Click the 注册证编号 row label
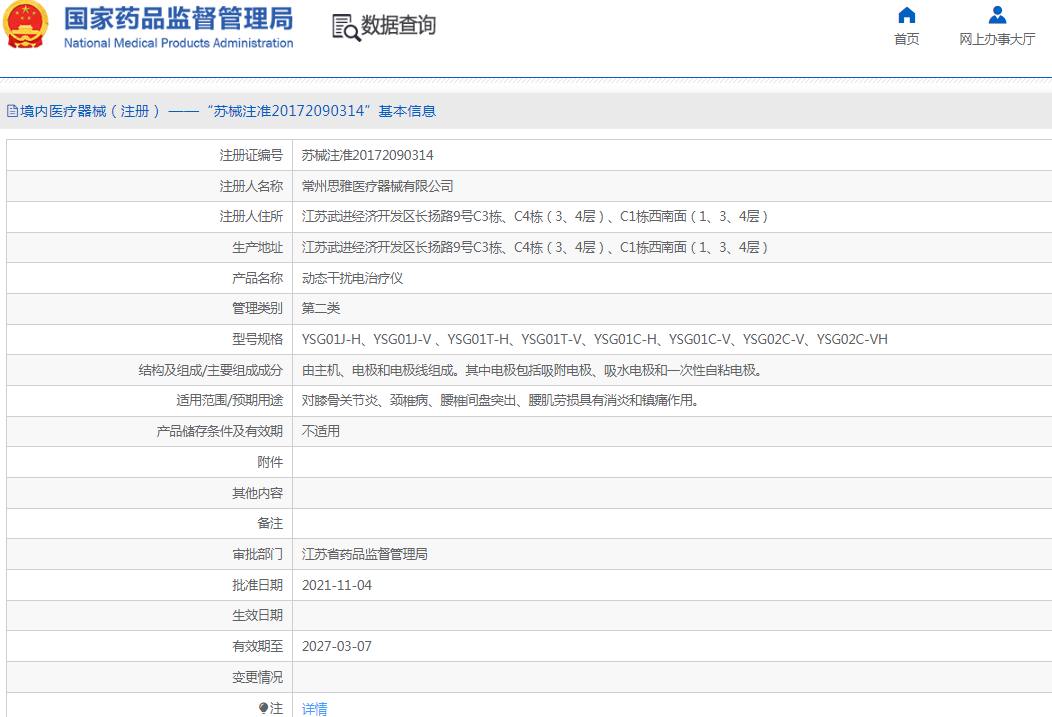Image resolution: width=1052 pixels, height=717 pixels. click(251, 155)
